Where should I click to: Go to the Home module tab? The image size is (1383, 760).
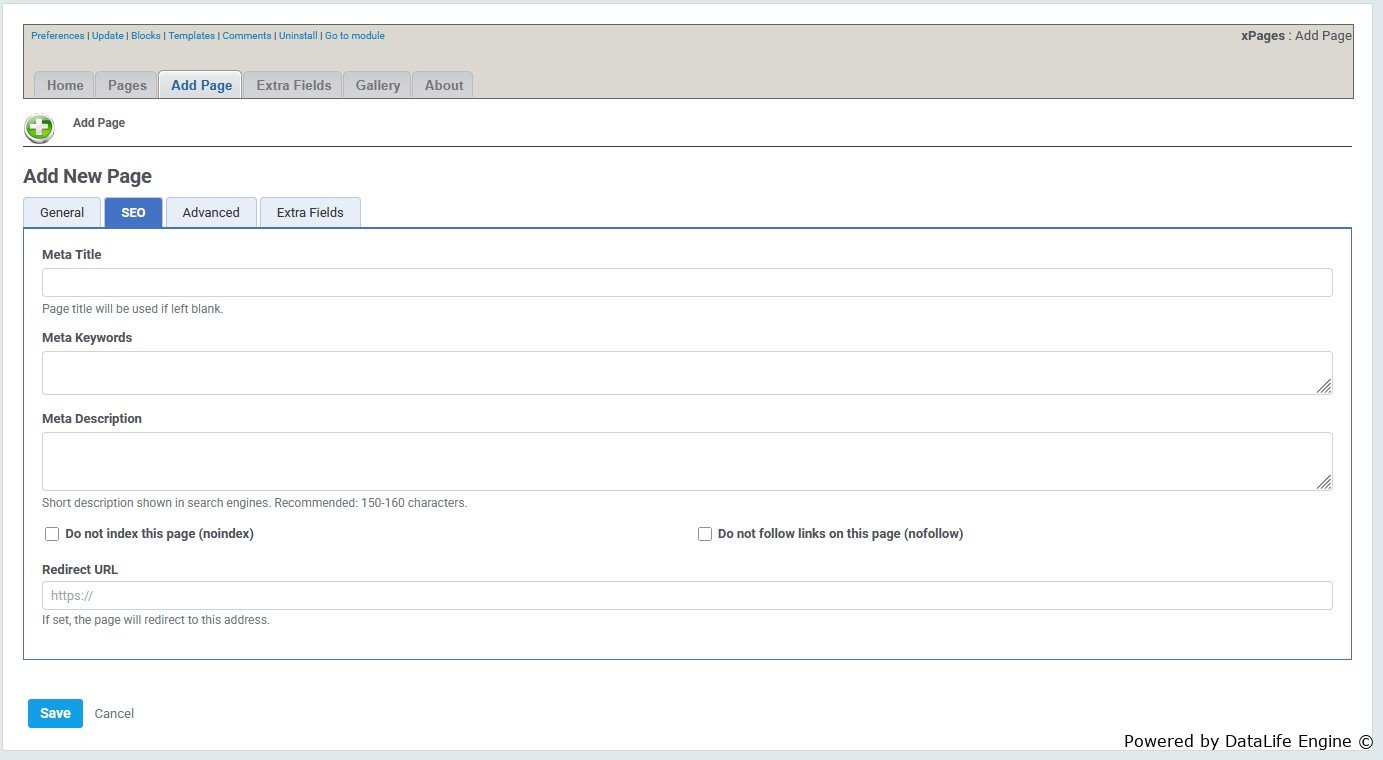click(x=65, y=85)
